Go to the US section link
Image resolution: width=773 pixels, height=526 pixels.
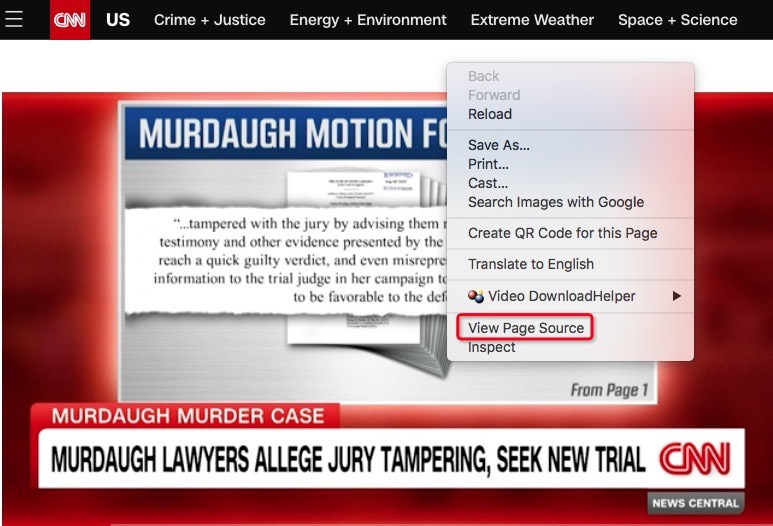pyautogui.click(x=118, y=20)
